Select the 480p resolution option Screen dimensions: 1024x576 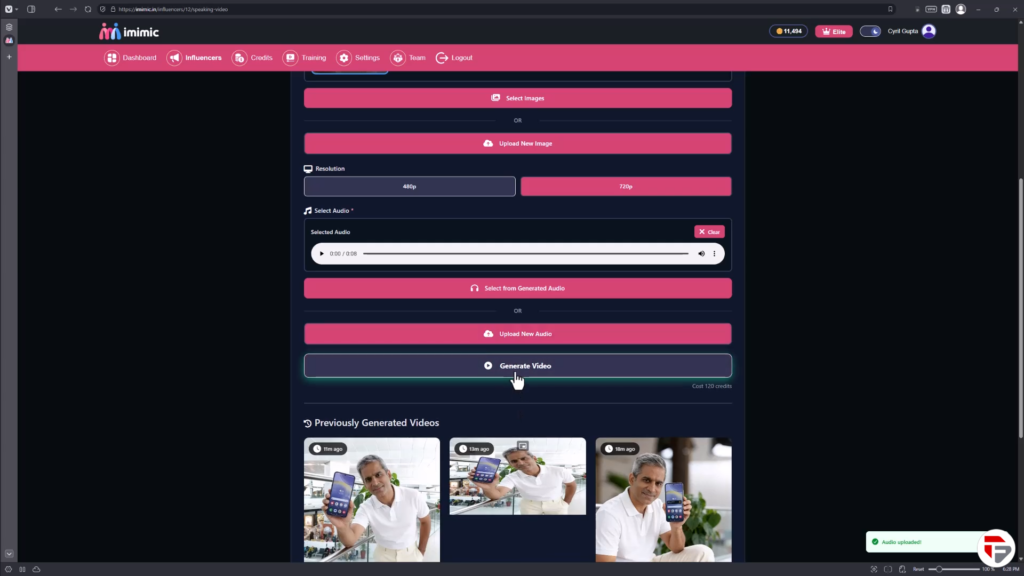click(x=410, y=187)
